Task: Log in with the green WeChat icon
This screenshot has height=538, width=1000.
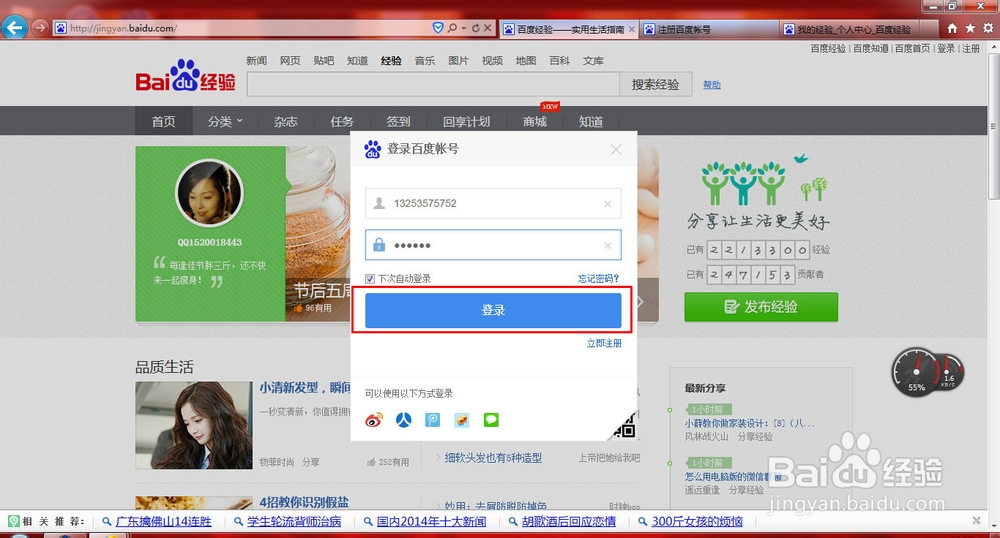Action: (x=491, y=420)
